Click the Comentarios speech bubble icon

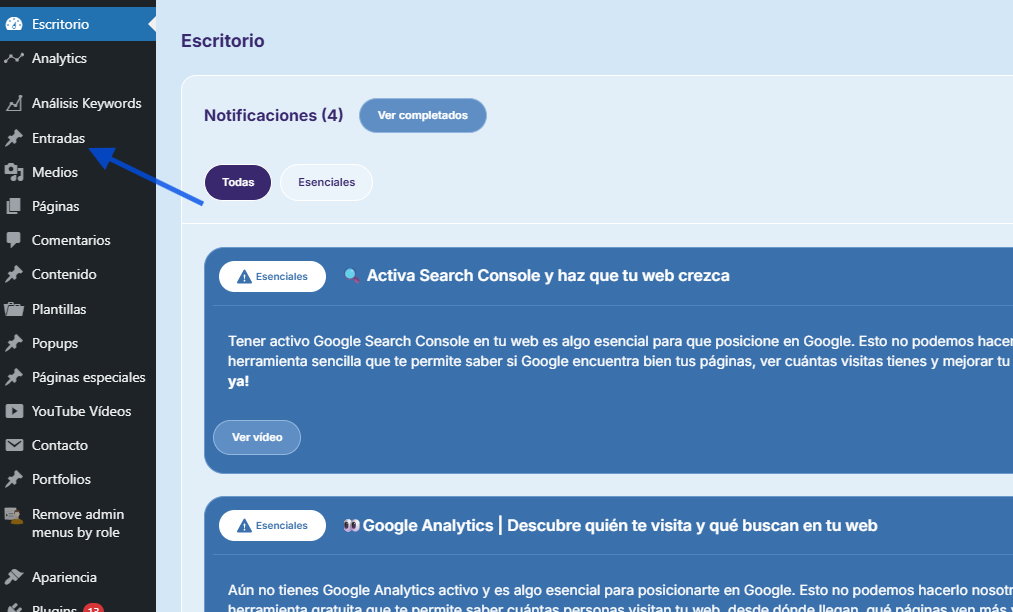[x=14, y=240]
